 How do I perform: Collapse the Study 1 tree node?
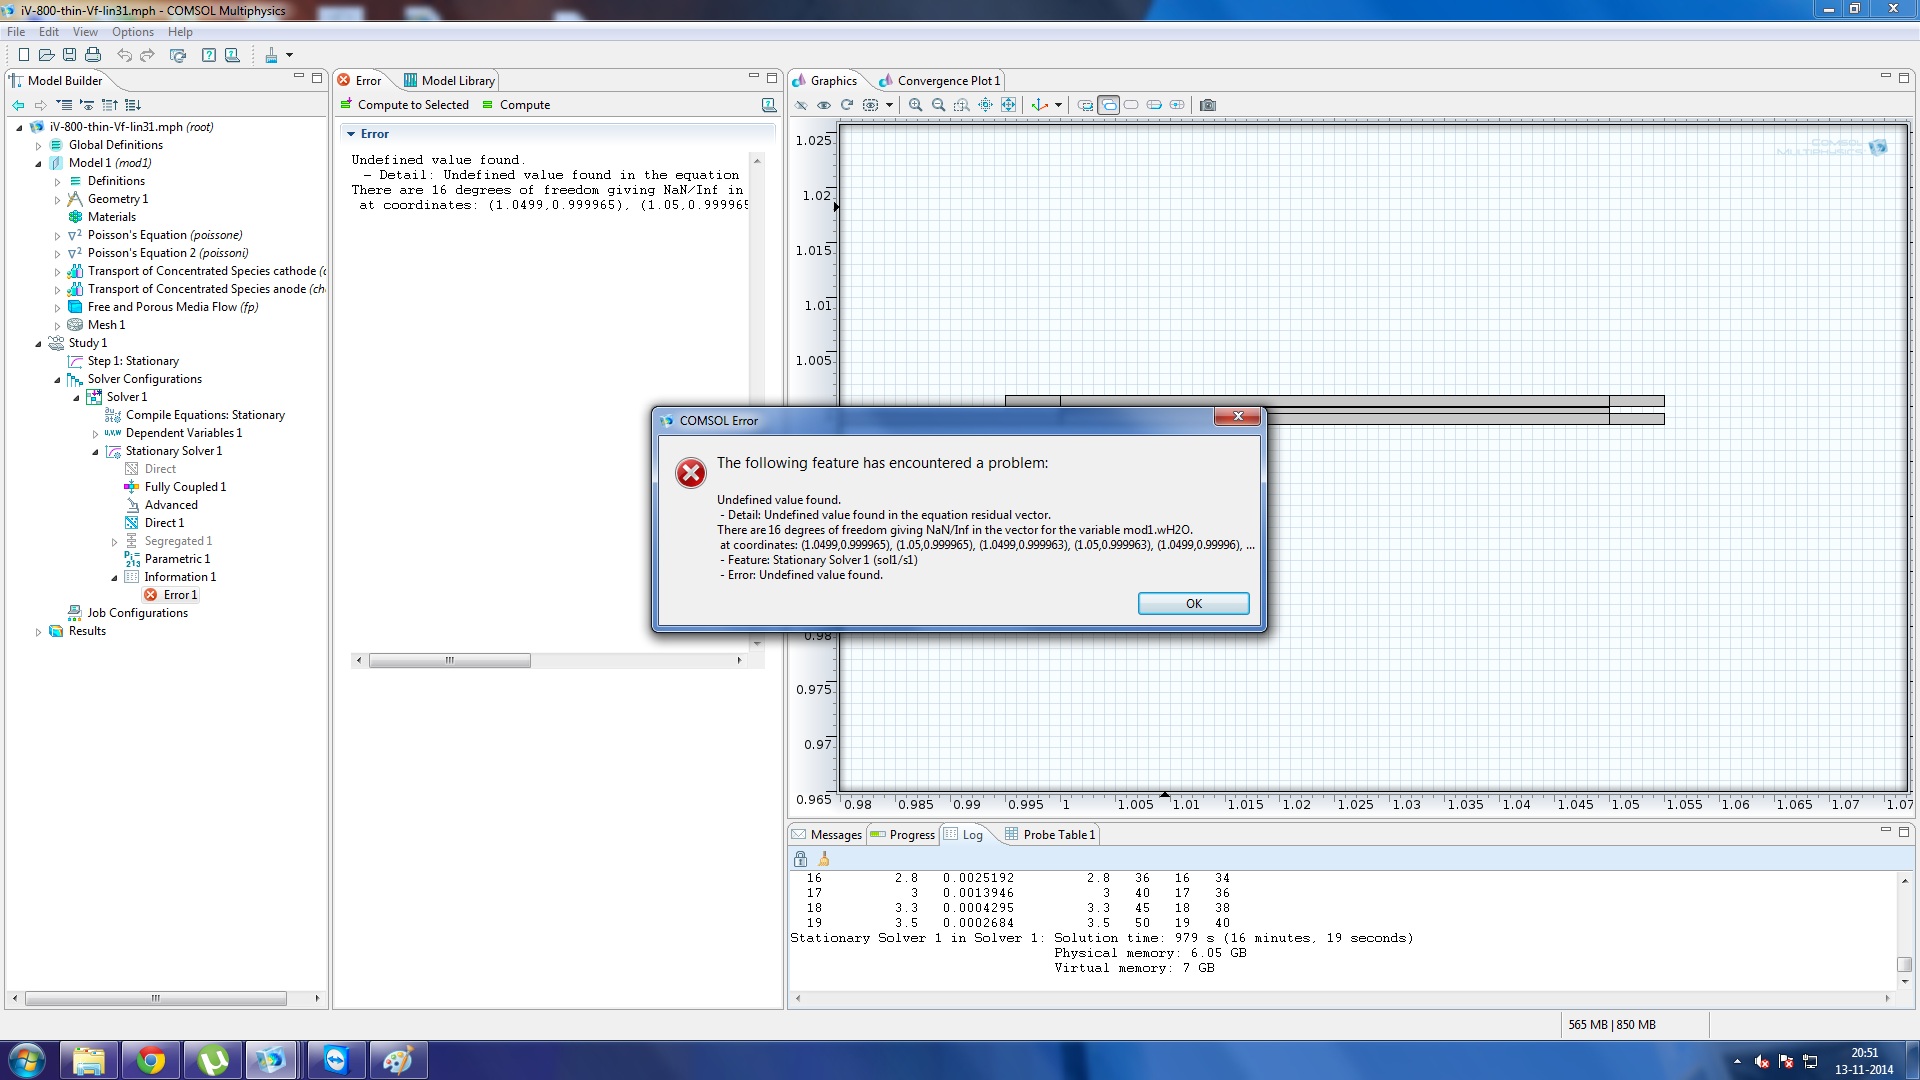pyautogui.click(x=38, y=344)
